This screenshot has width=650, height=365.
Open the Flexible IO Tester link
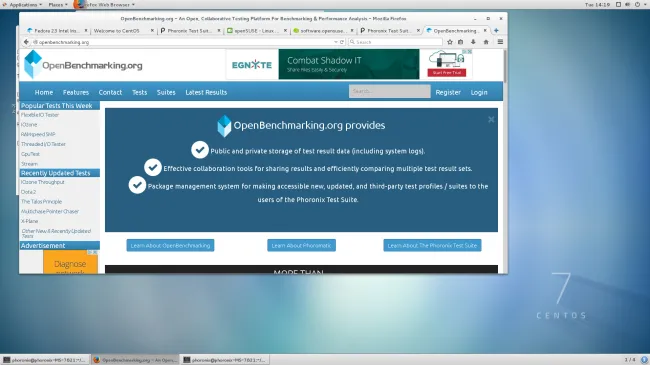40,115
